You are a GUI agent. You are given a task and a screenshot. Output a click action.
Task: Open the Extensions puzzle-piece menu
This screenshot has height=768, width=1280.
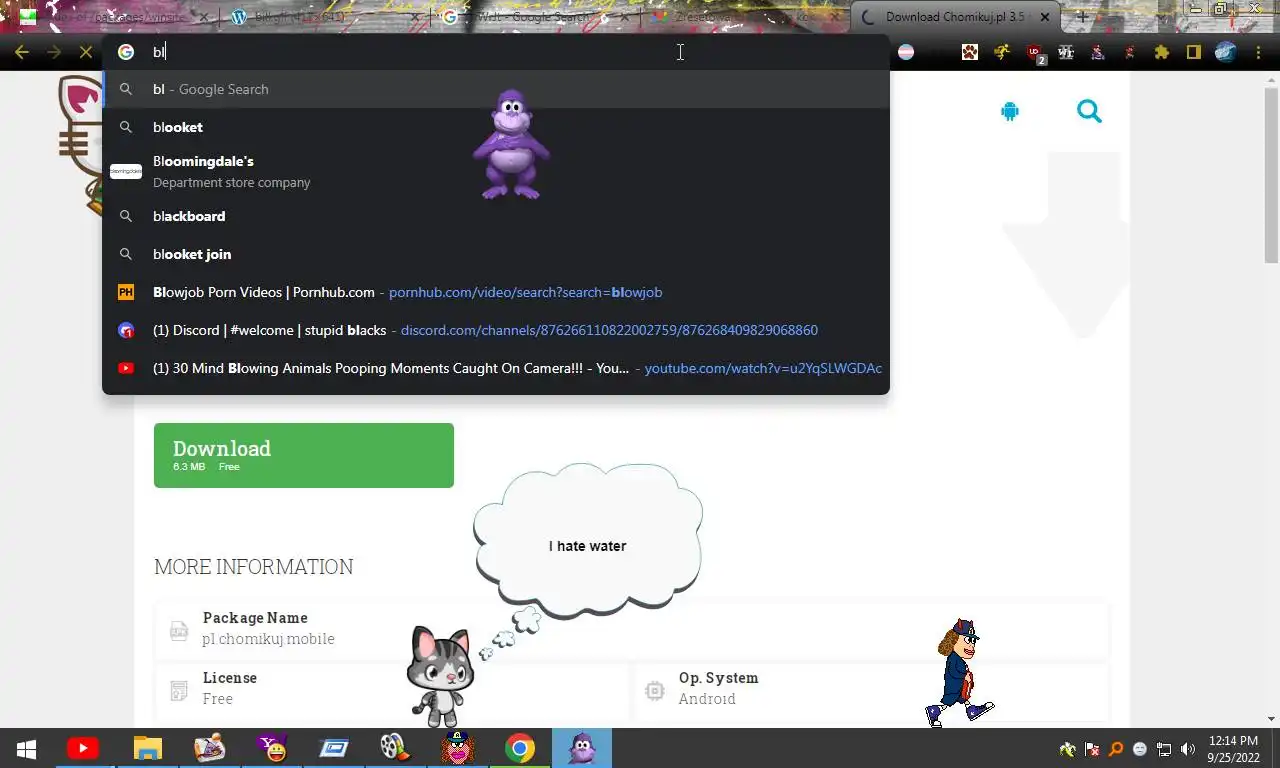[1161, 52]
